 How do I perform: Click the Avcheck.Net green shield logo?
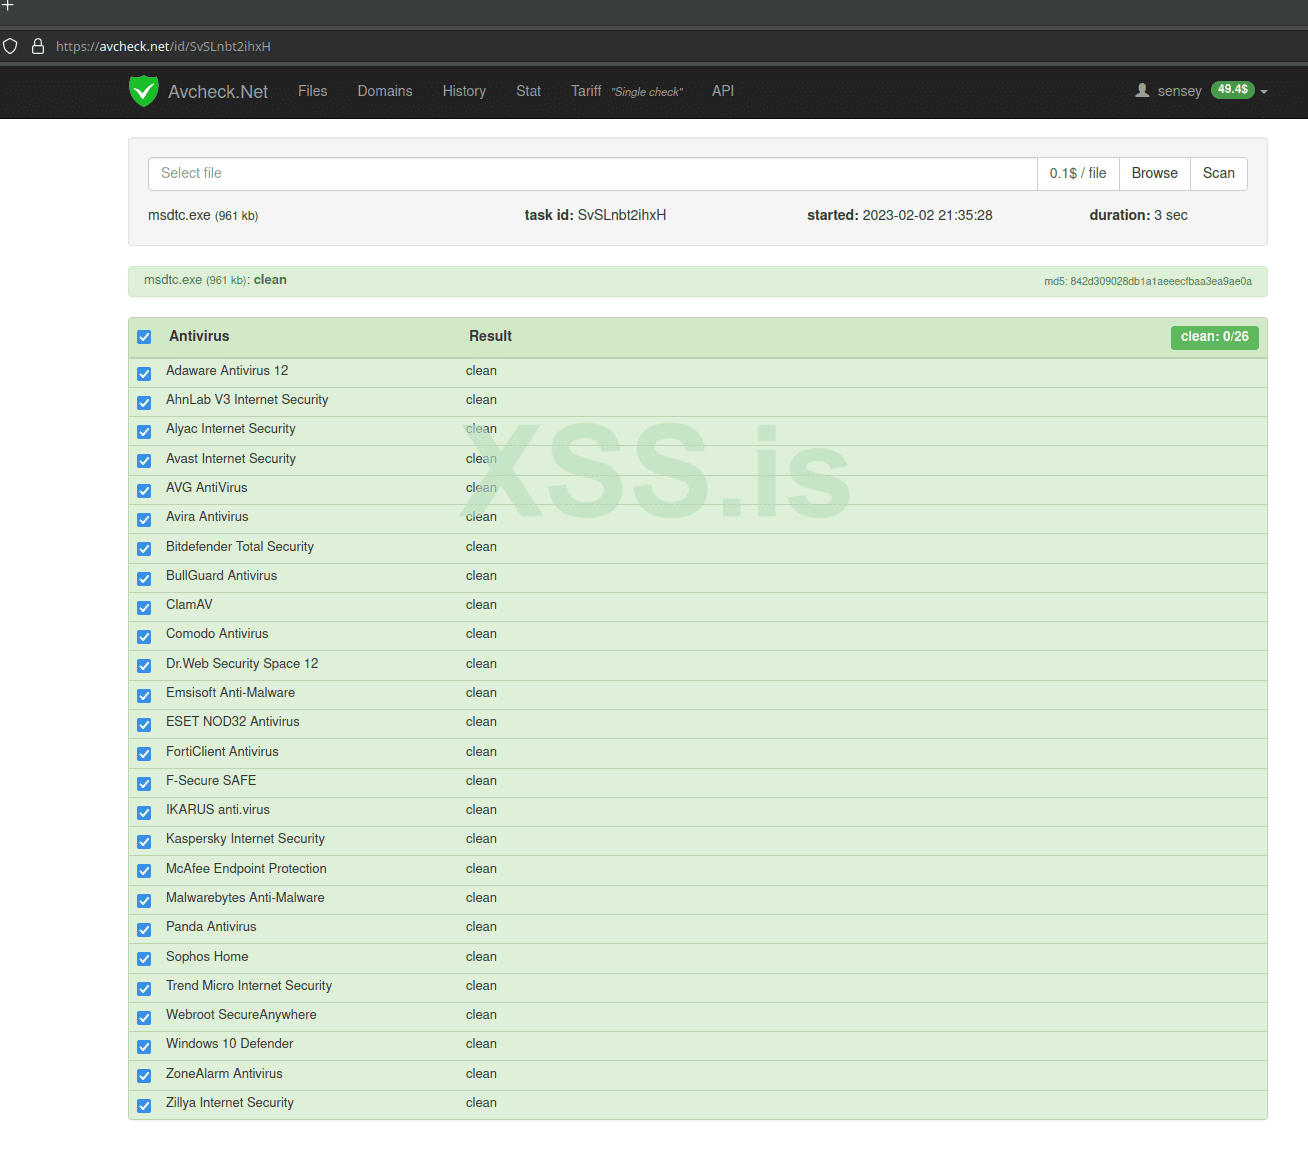click(144, 91)
